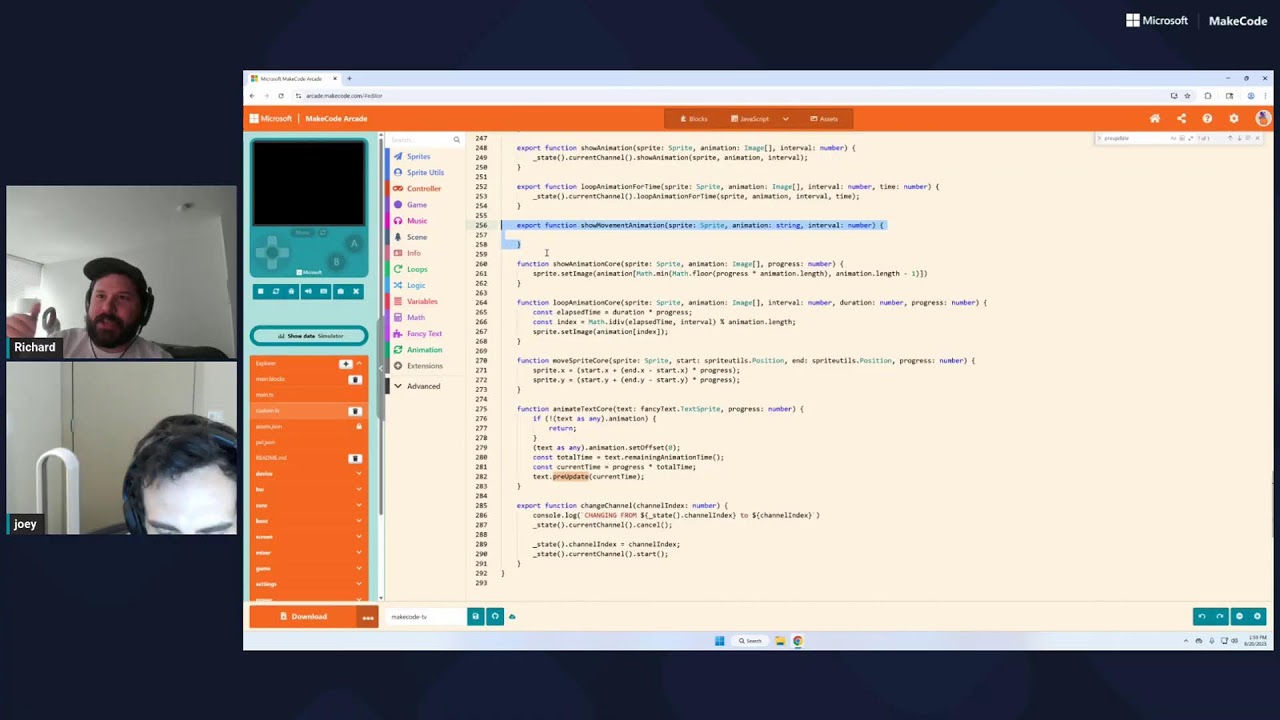Image resolution: width=1280 pixels, height=720 pixels.
Task: Select the JavaScript editor tab
Action: click(x=750, y=119)
